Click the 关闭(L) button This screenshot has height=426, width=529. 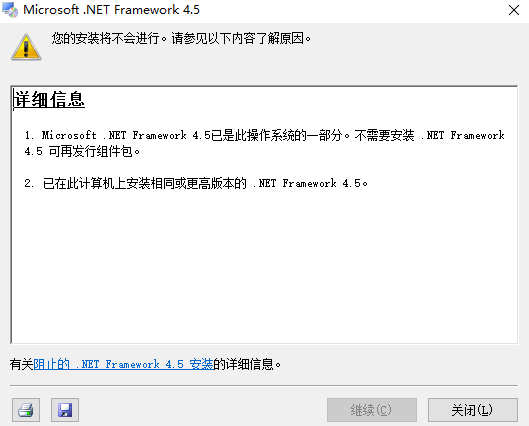473,410
